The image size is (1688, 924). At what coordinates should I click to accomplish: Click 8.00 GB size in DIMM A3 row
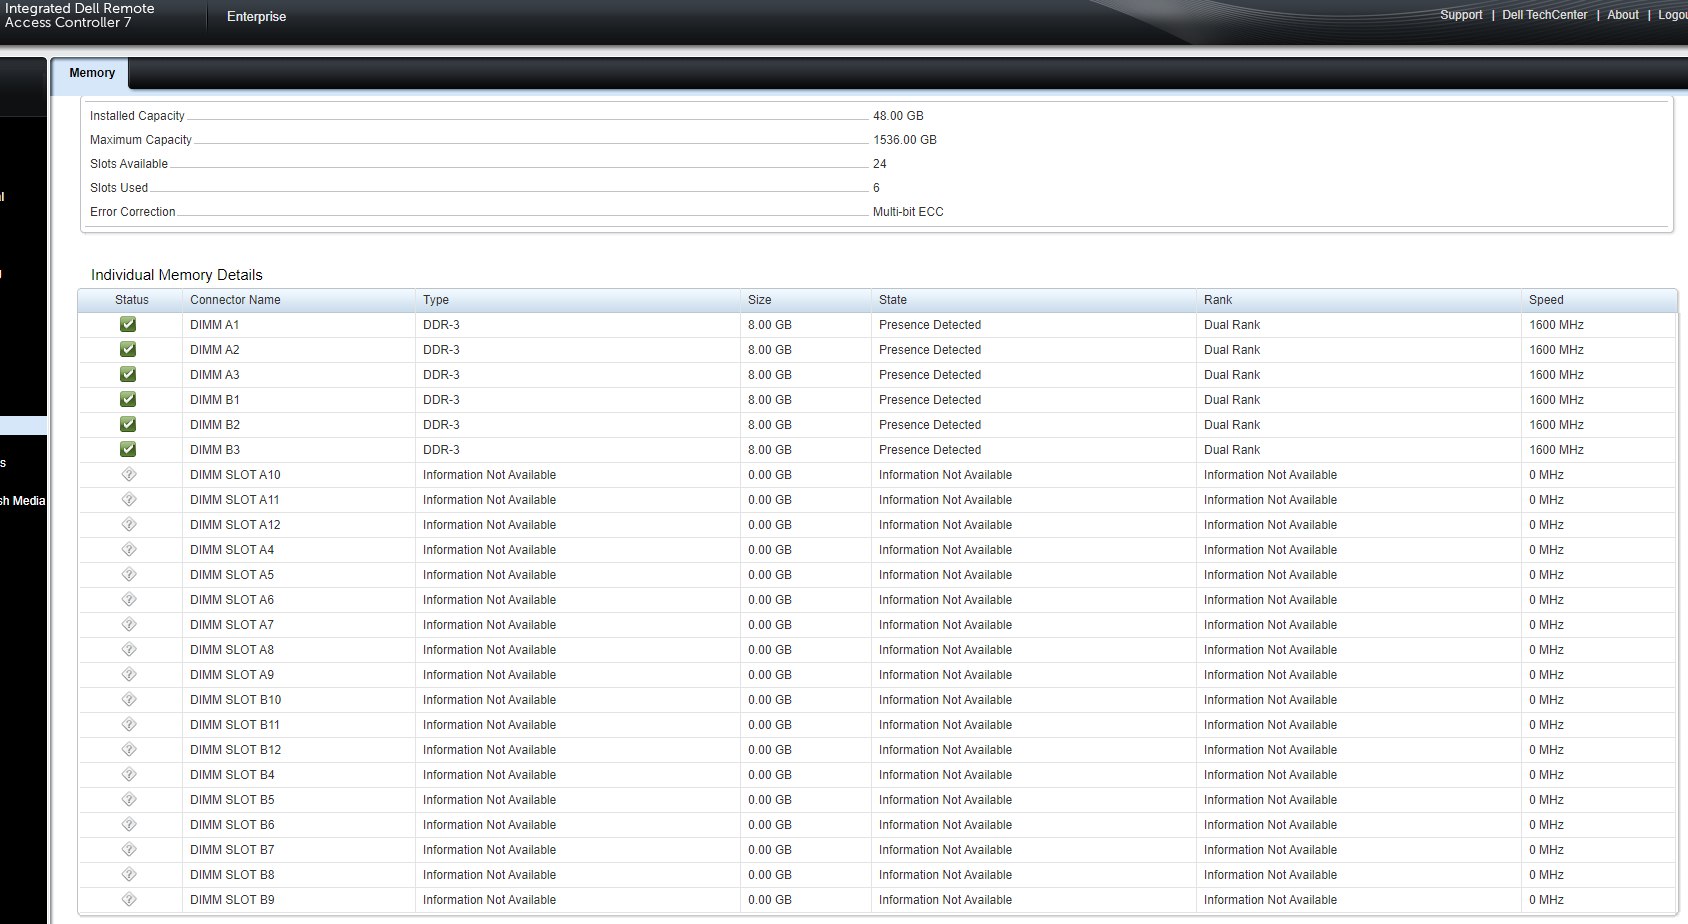[x=770, y=375]
